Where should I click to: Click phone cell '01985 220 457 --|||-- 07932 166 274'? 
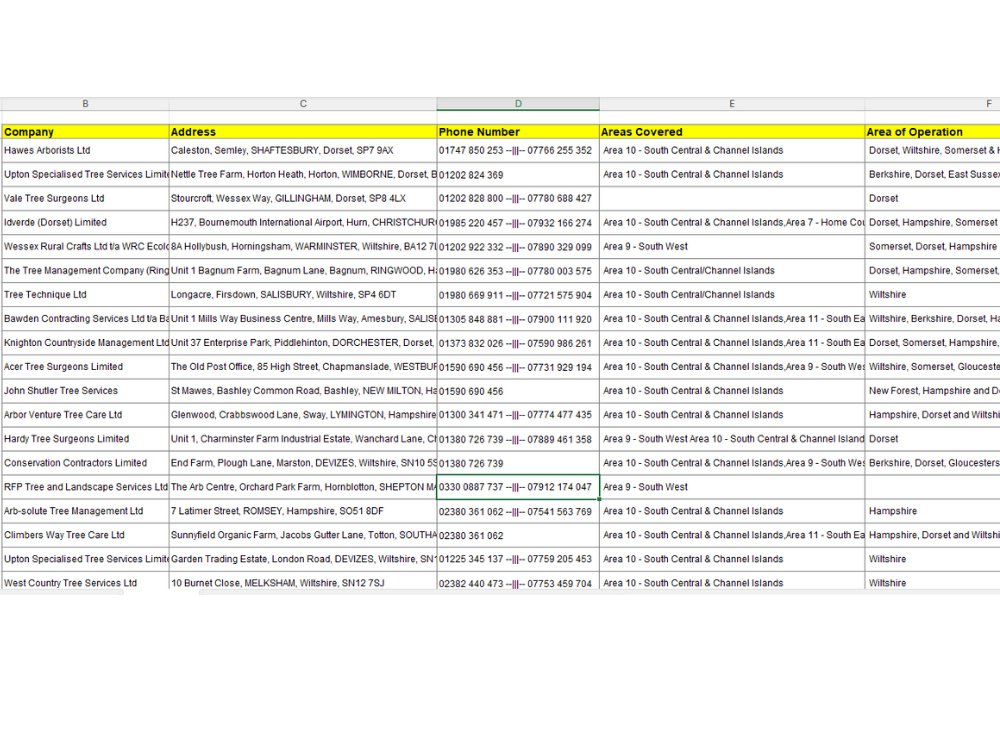point(518,223)
